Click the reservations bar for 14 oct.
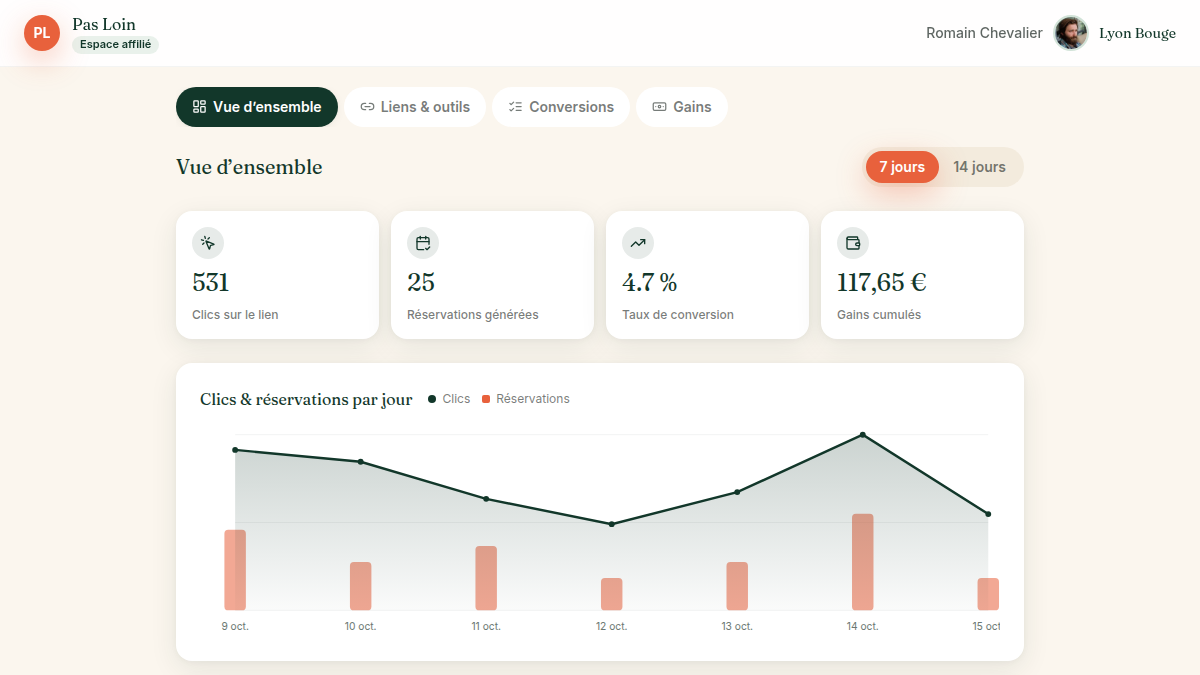The width and height of the screenshot is (1200, 675). pyautogui.click(x=863, y=562)
